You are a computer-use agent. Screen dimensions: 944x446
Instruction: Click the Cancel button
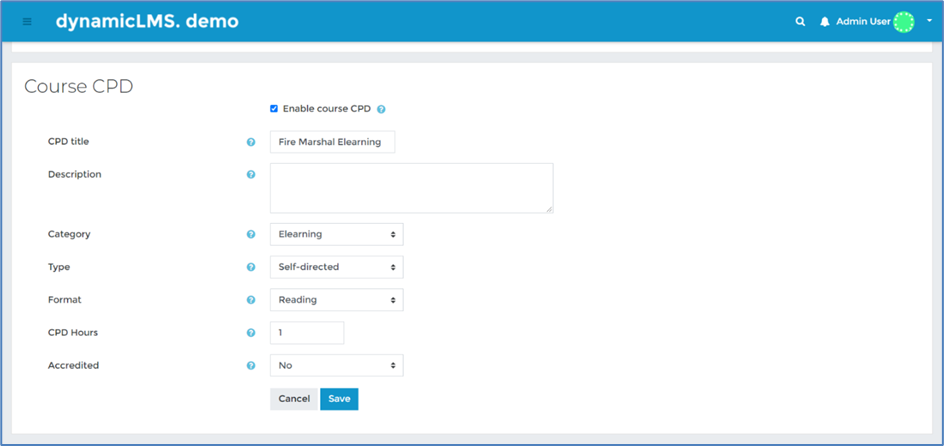point(294,399)
